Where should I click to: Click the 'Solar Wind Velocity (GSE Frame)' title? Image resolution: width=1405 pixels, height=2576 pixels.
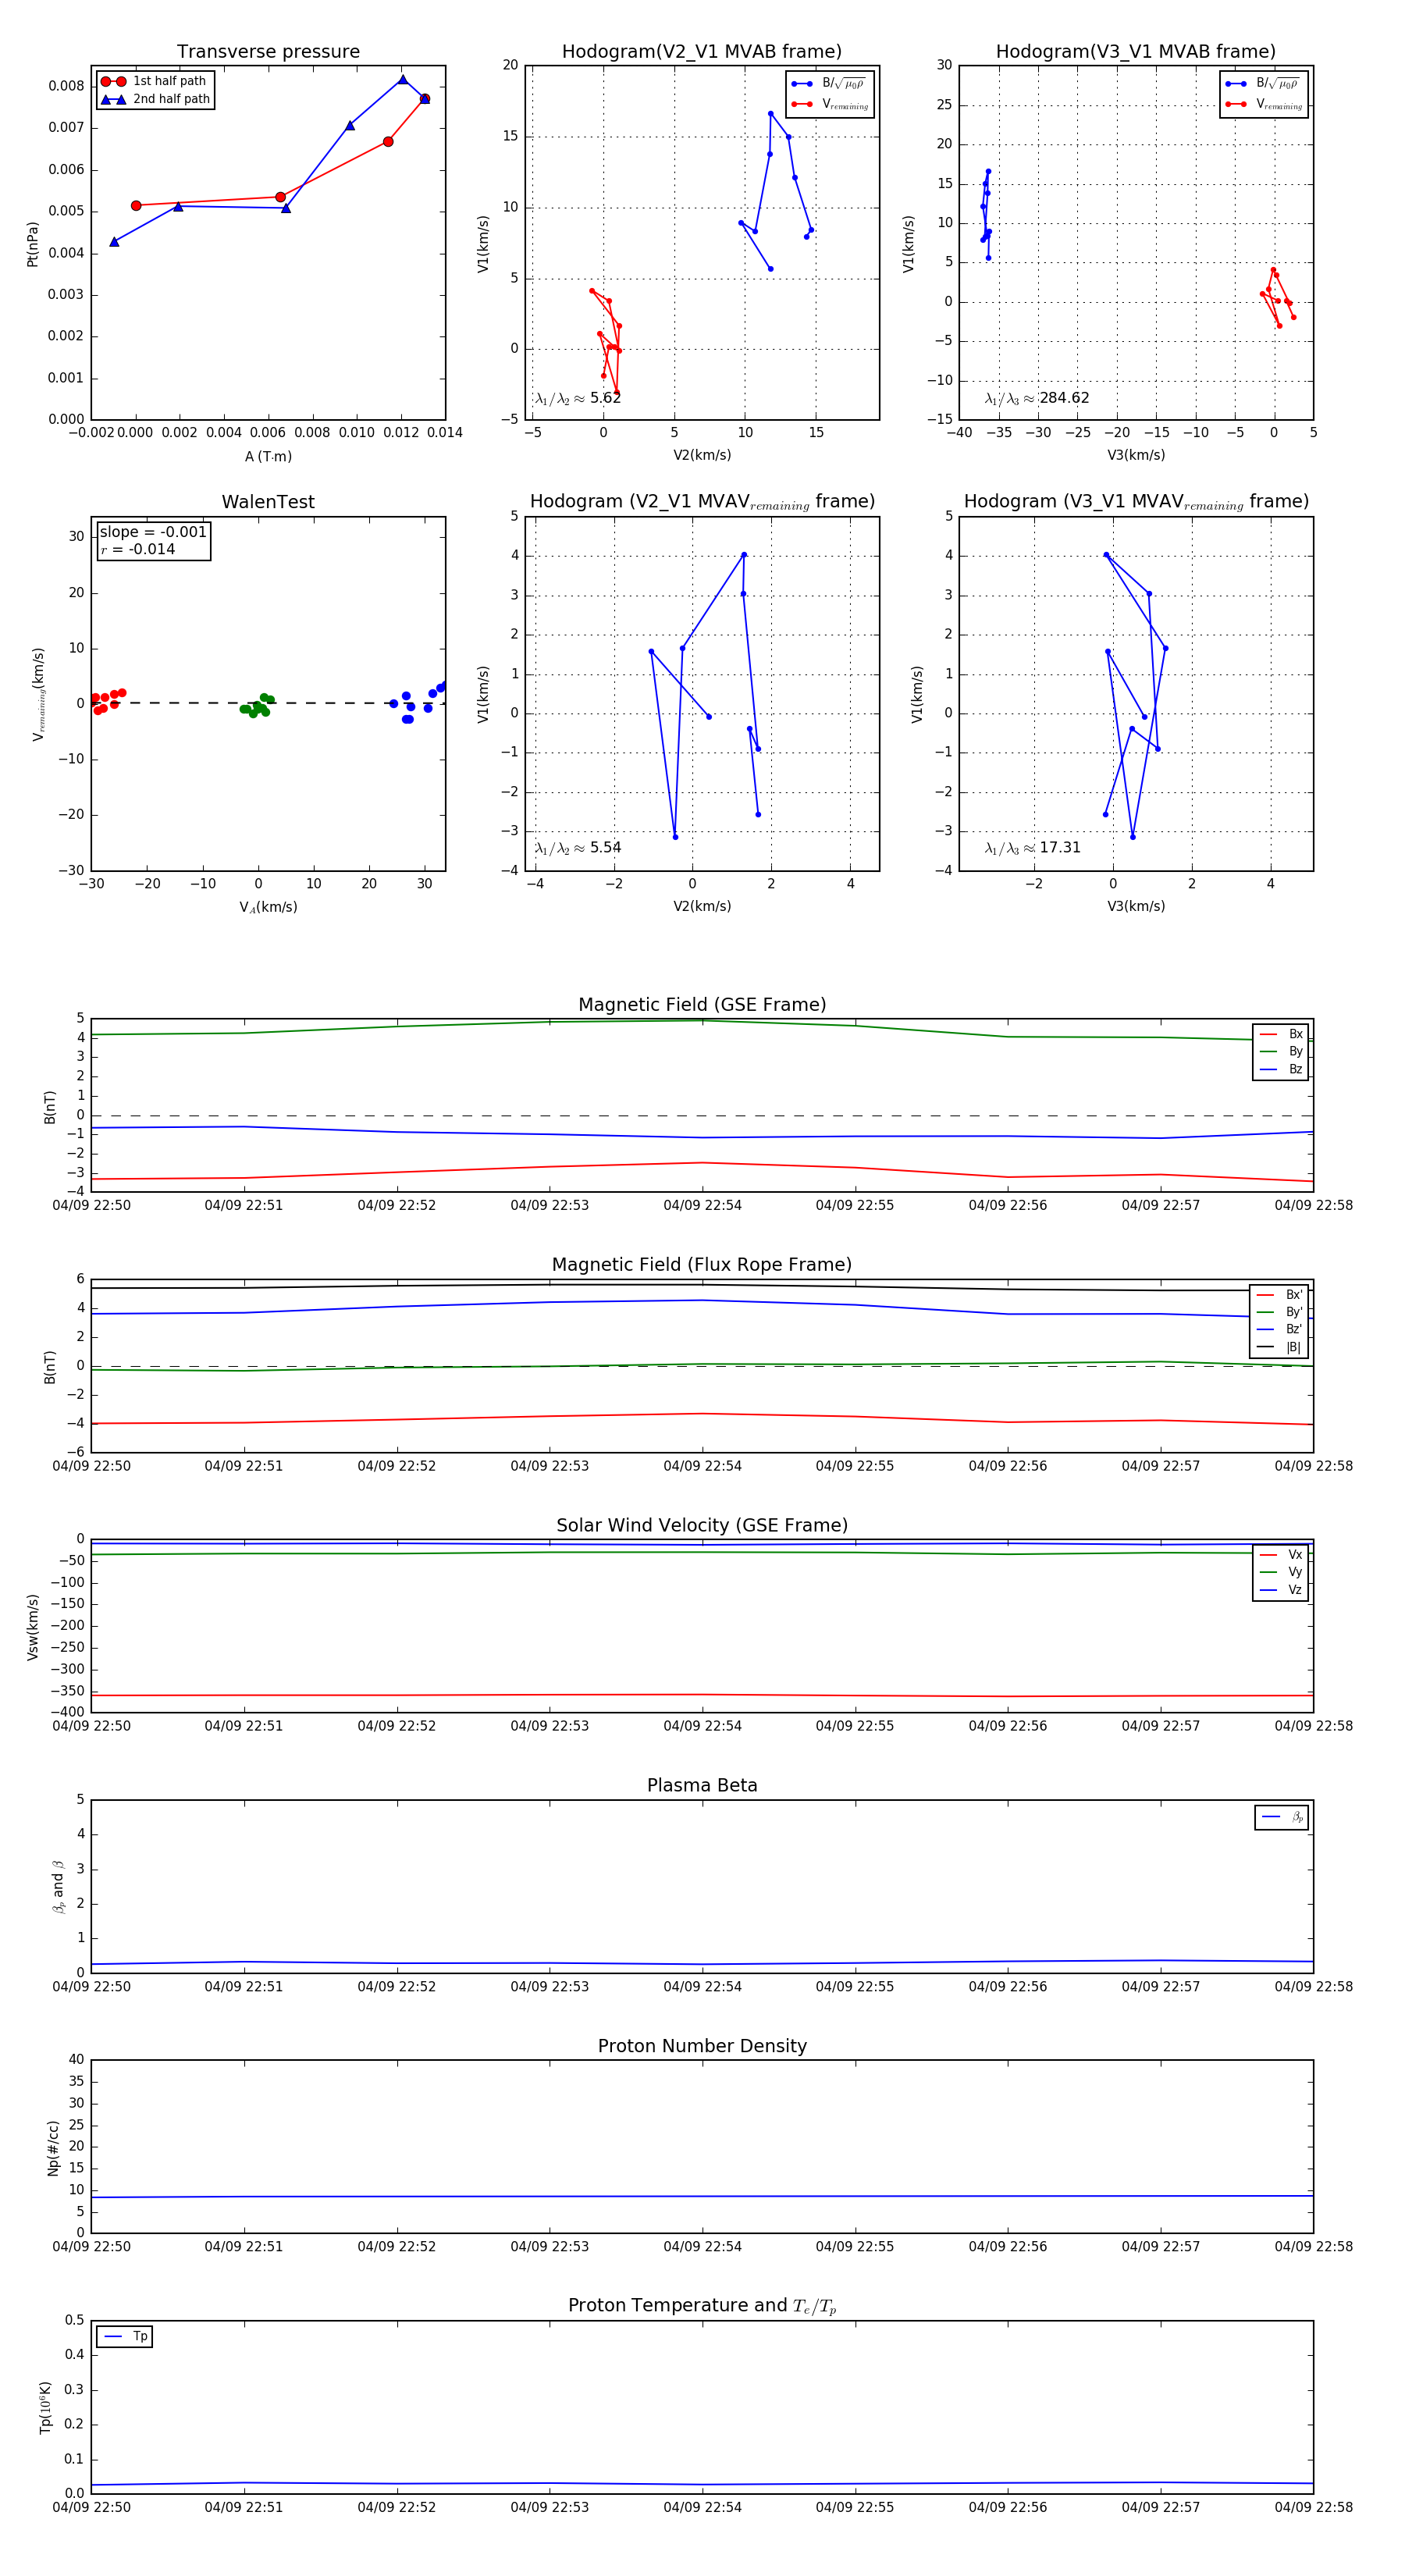pos(702,1526)
